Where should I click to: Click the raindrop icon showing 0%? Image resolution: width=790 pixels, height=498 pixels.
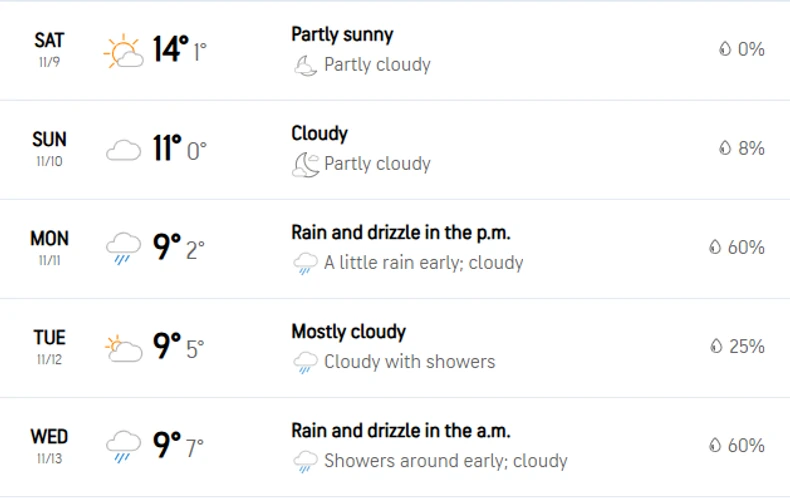tap(724, 49)
